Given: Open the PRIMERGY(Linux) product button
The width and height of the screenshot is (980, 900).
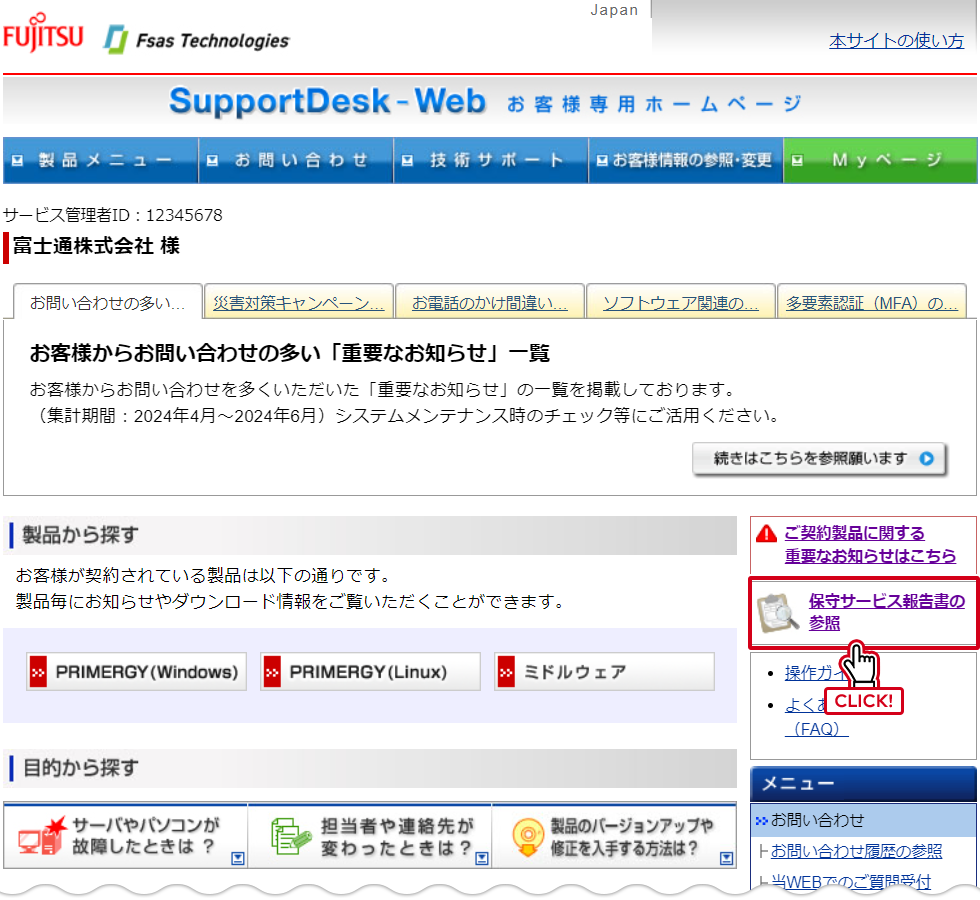Looking at the screenshot, I should [370, 672].
